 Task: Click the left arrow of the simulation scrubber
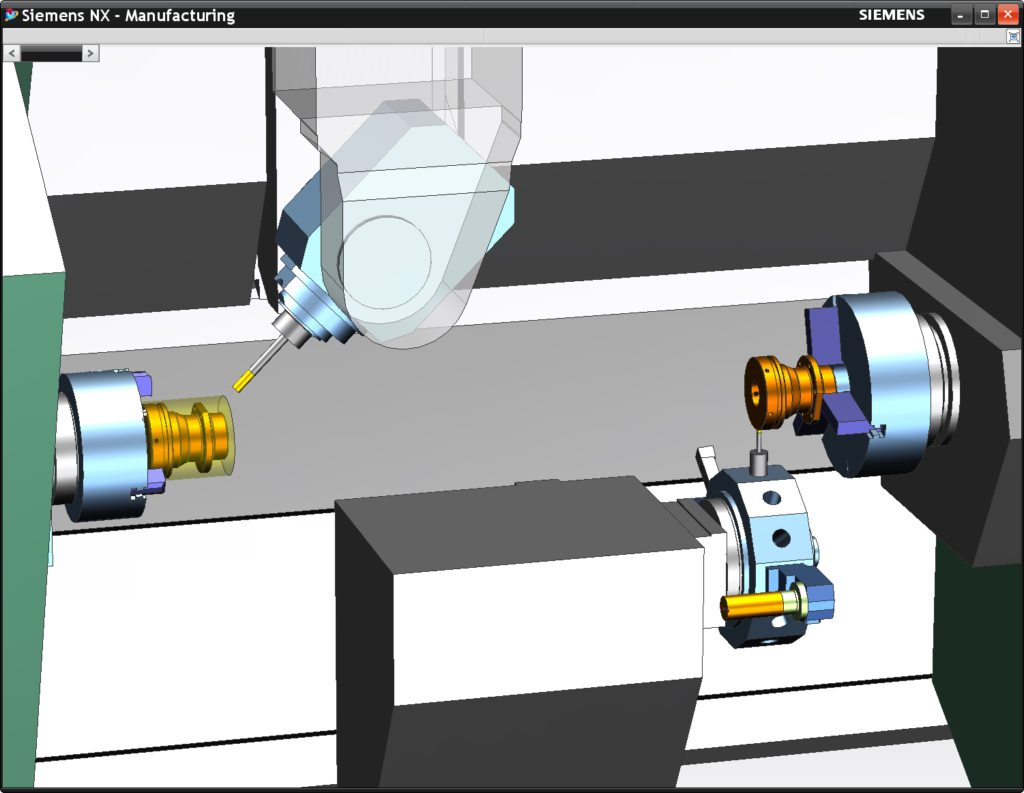click(10, 52)
